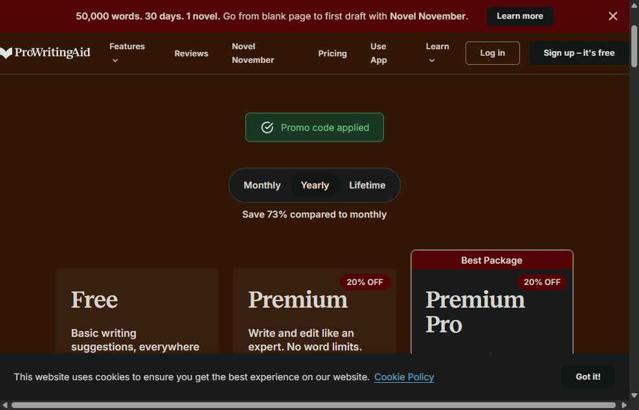Open the Cookie Policy link
This screenshot has height=410, width=639.
pos(404,377)
